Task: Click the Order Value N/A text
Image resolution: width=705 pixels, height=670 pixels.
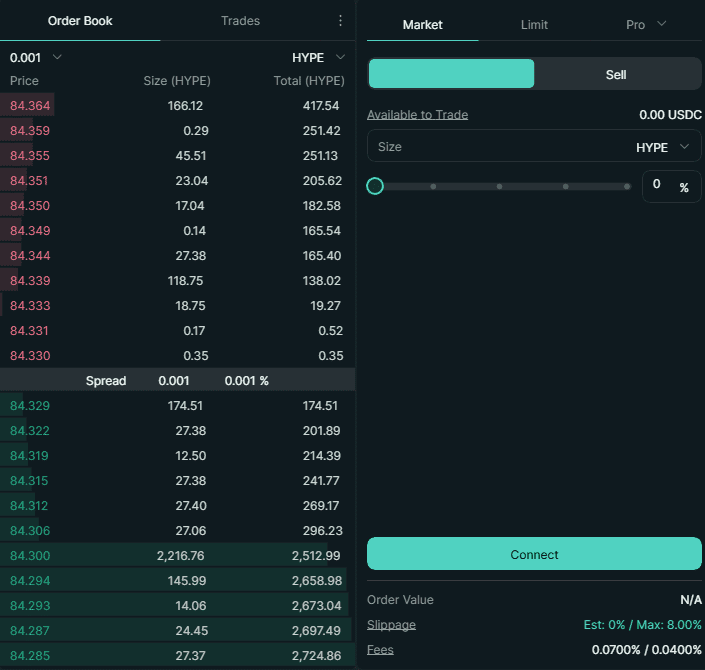Action: click(x=691, y=600)
